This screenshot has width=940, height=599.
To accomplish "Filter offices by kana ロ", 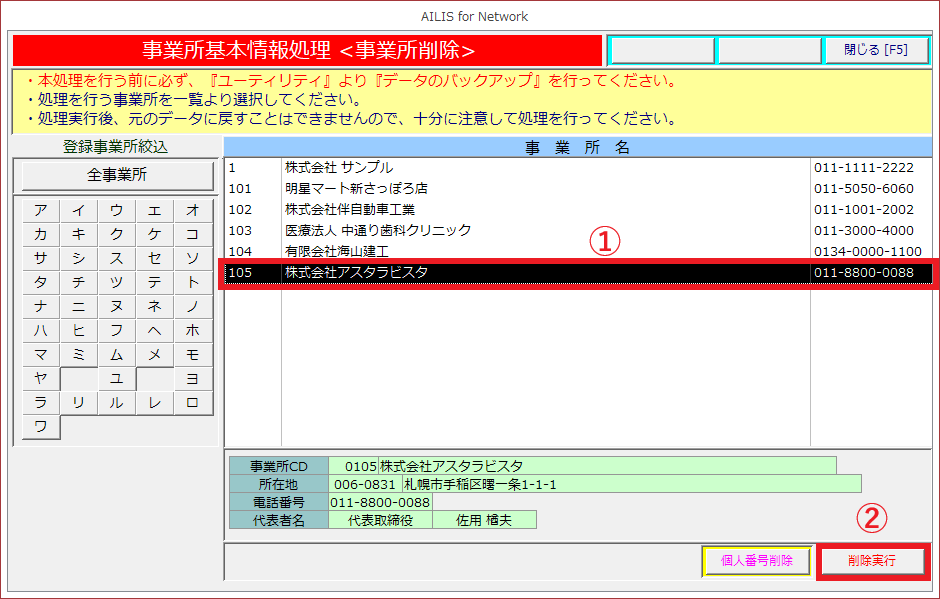I will coord(193,403).
